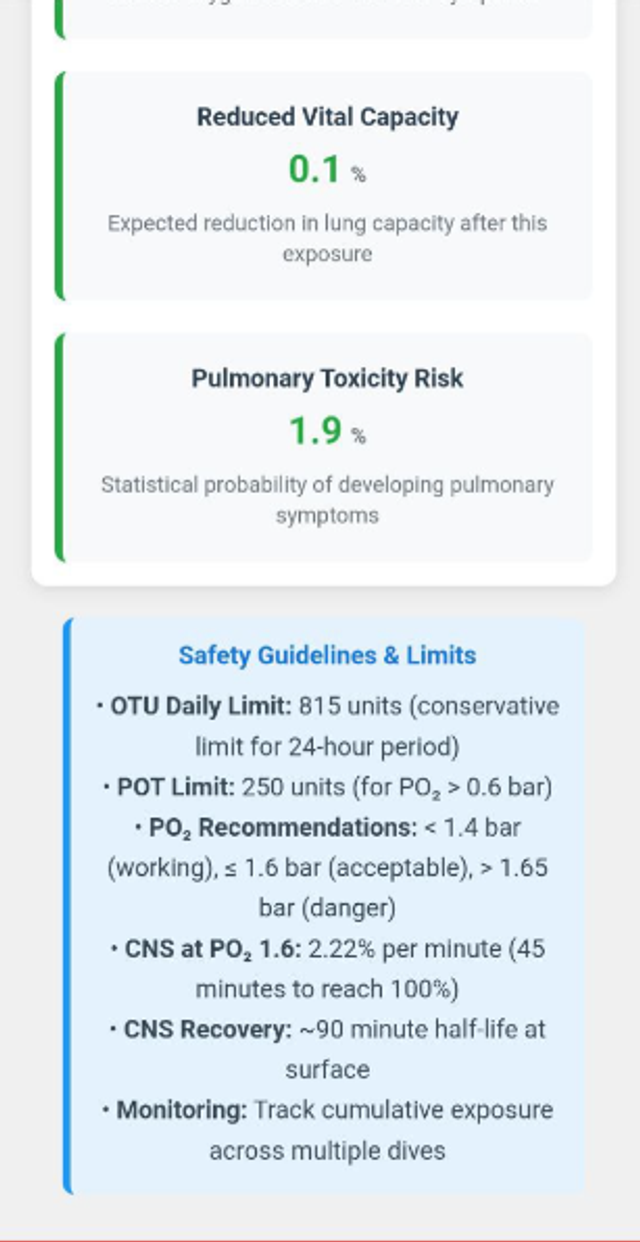640x1242 pixels.
Task: Click the 0.1 vital capacity value
Action: [314, 170]
